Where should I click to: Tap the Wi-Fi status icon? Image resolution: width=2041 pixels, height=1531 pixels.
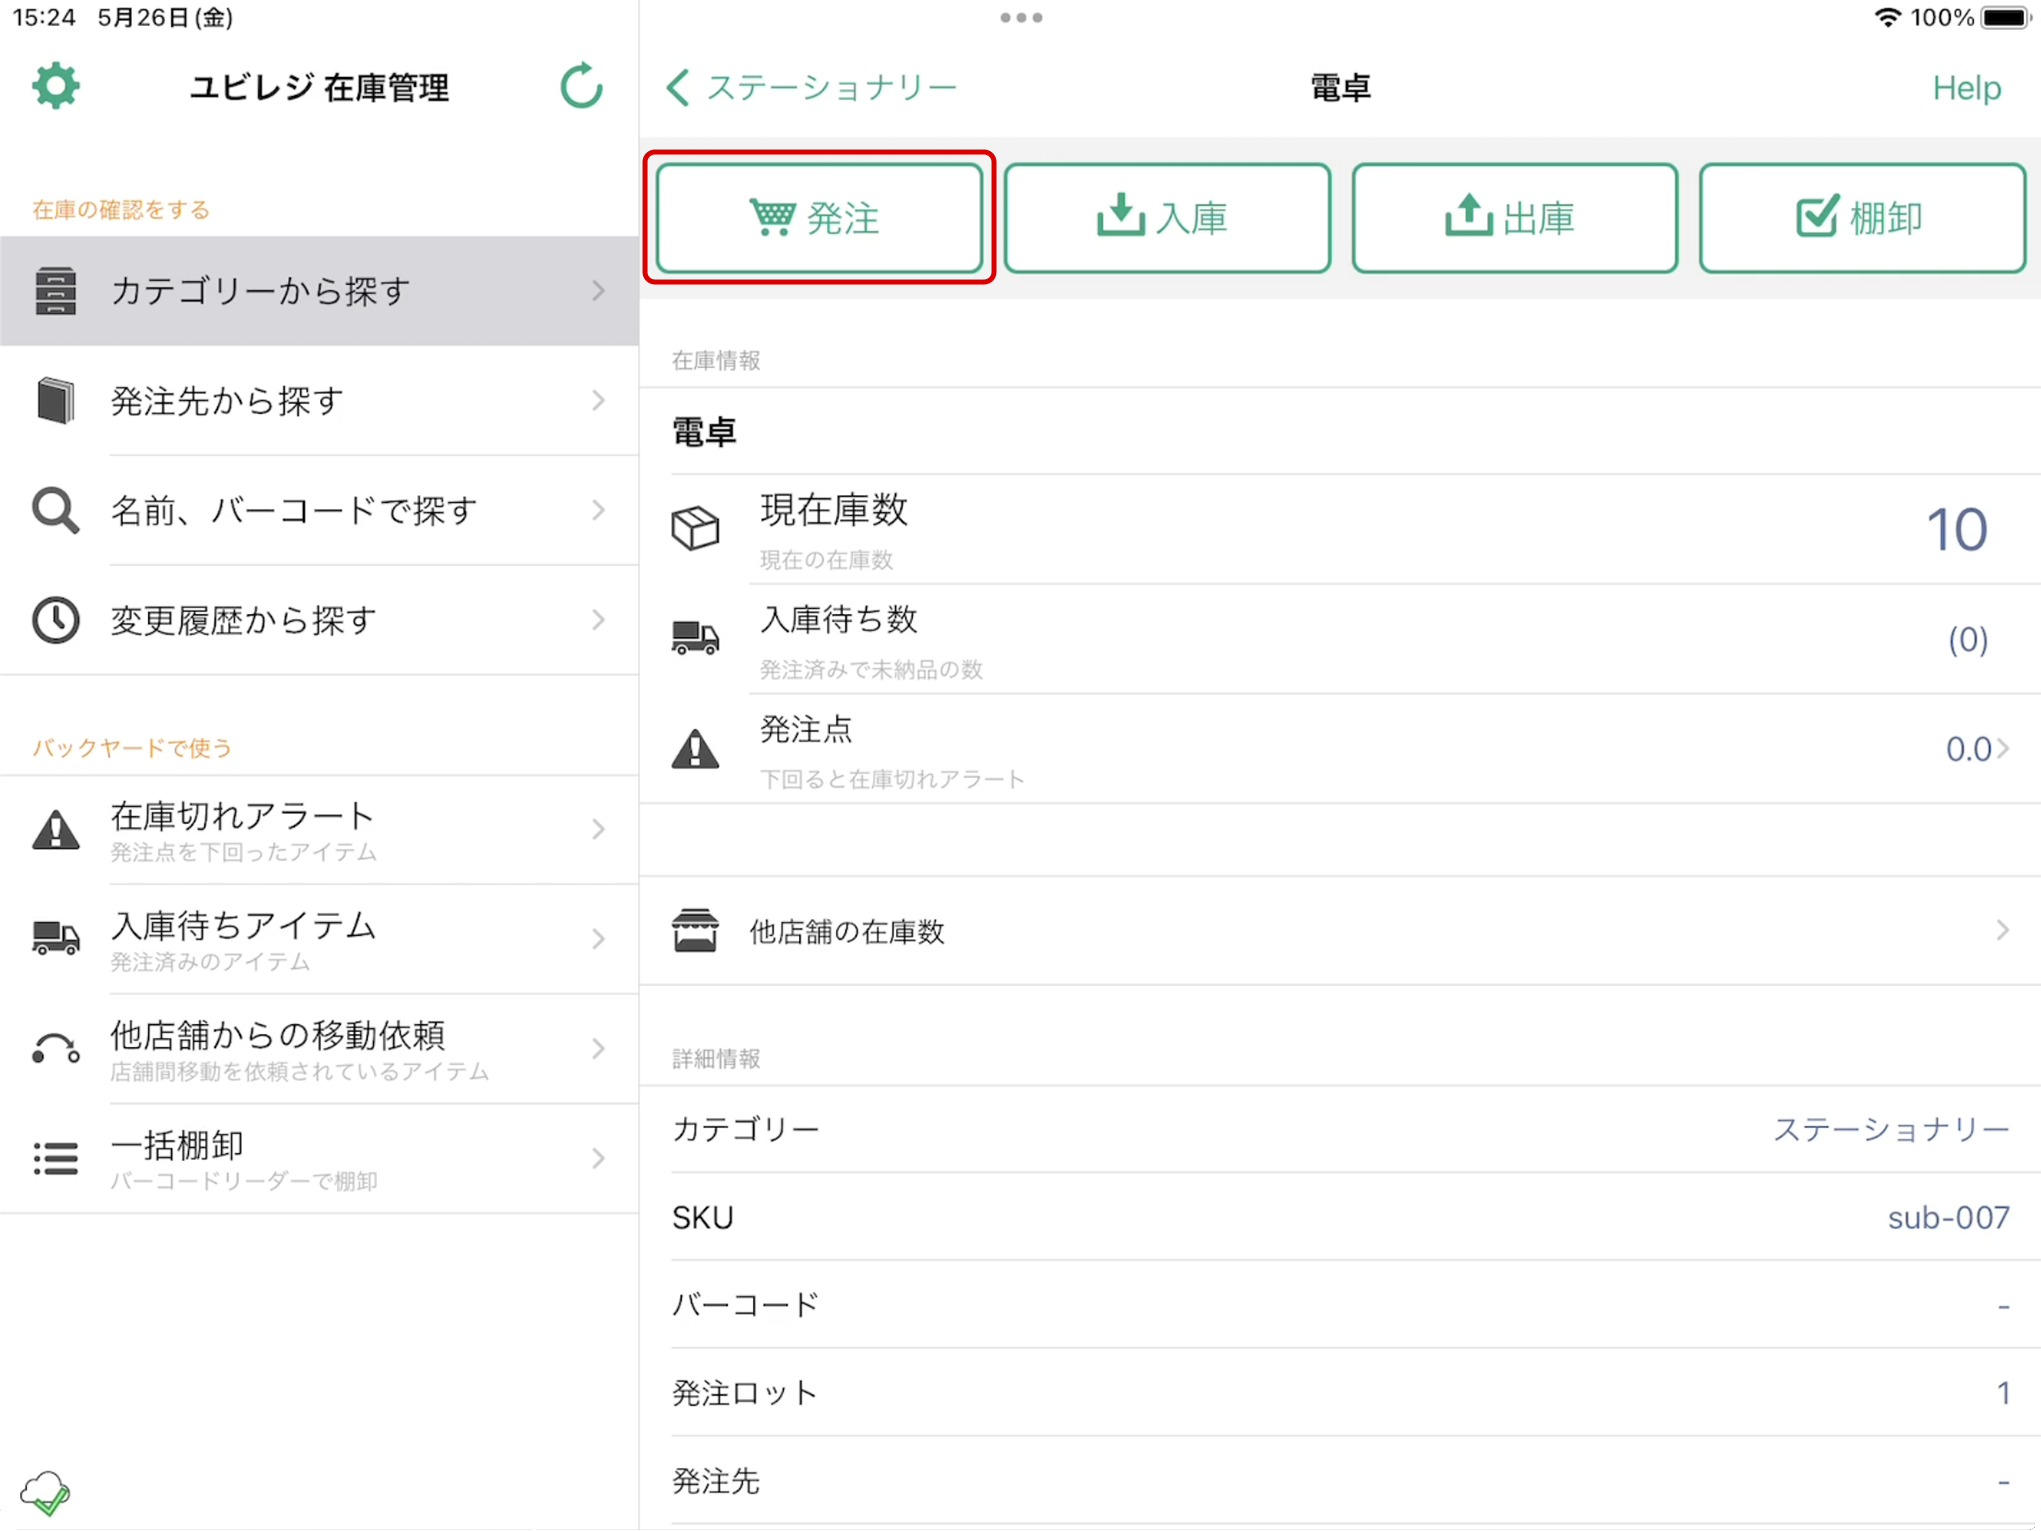1886,18
